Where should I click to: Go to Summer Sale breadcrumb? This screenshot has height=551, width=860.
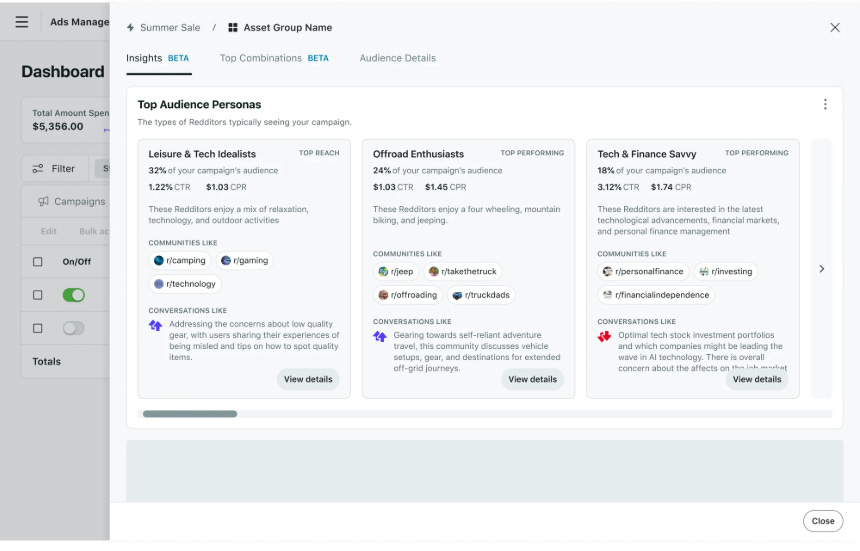[170, 27]
